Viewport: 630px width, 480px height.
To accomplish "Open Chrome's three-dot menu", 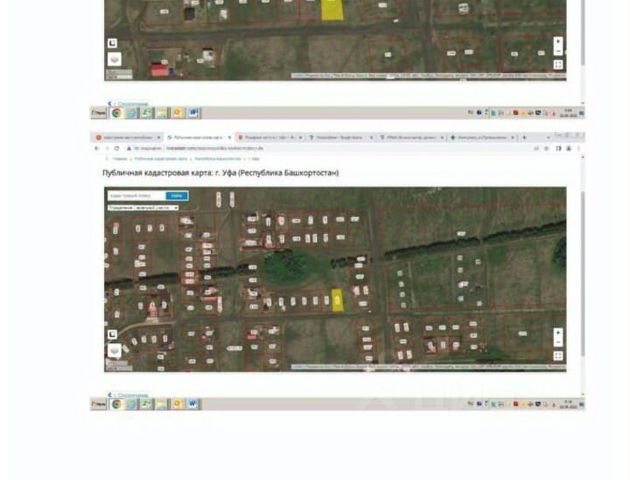I will coord(579,148).
